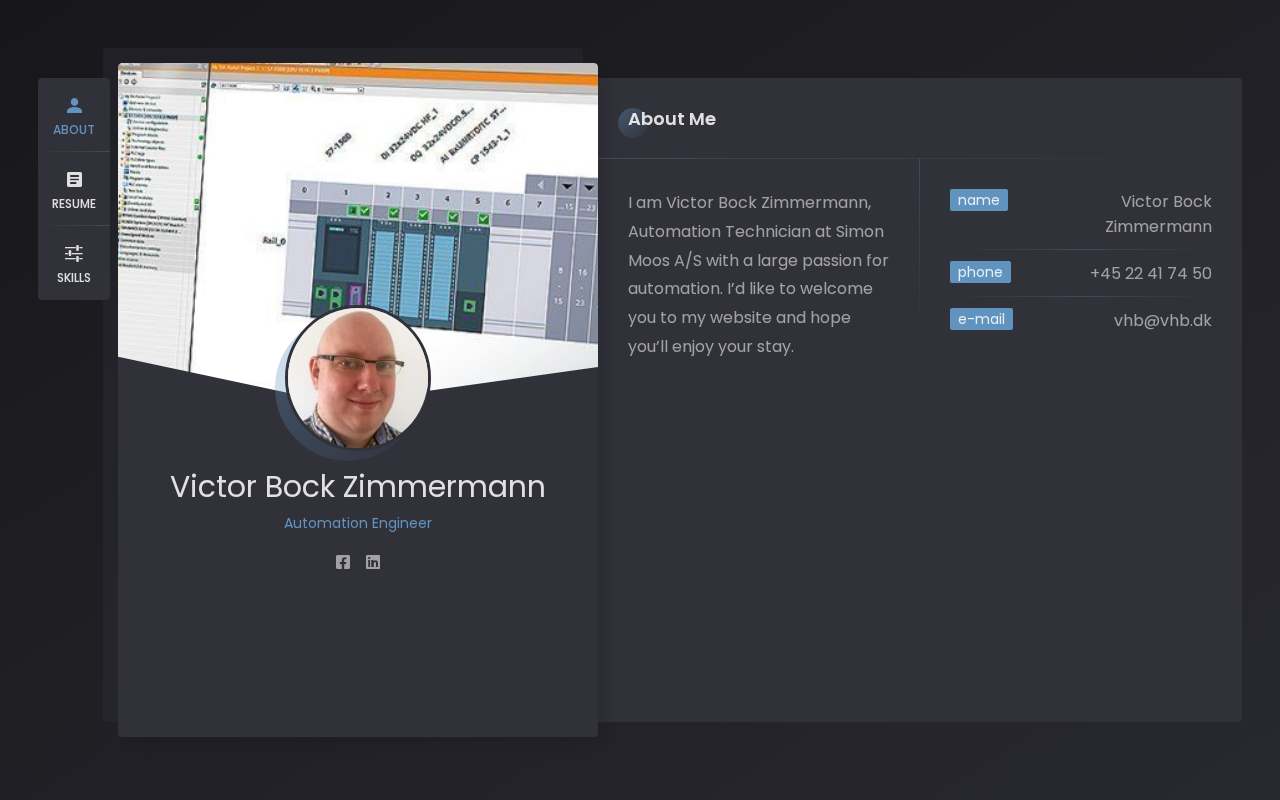
Task: Click the phone number +45 22 41 74 50
Action: point(1150,274)
